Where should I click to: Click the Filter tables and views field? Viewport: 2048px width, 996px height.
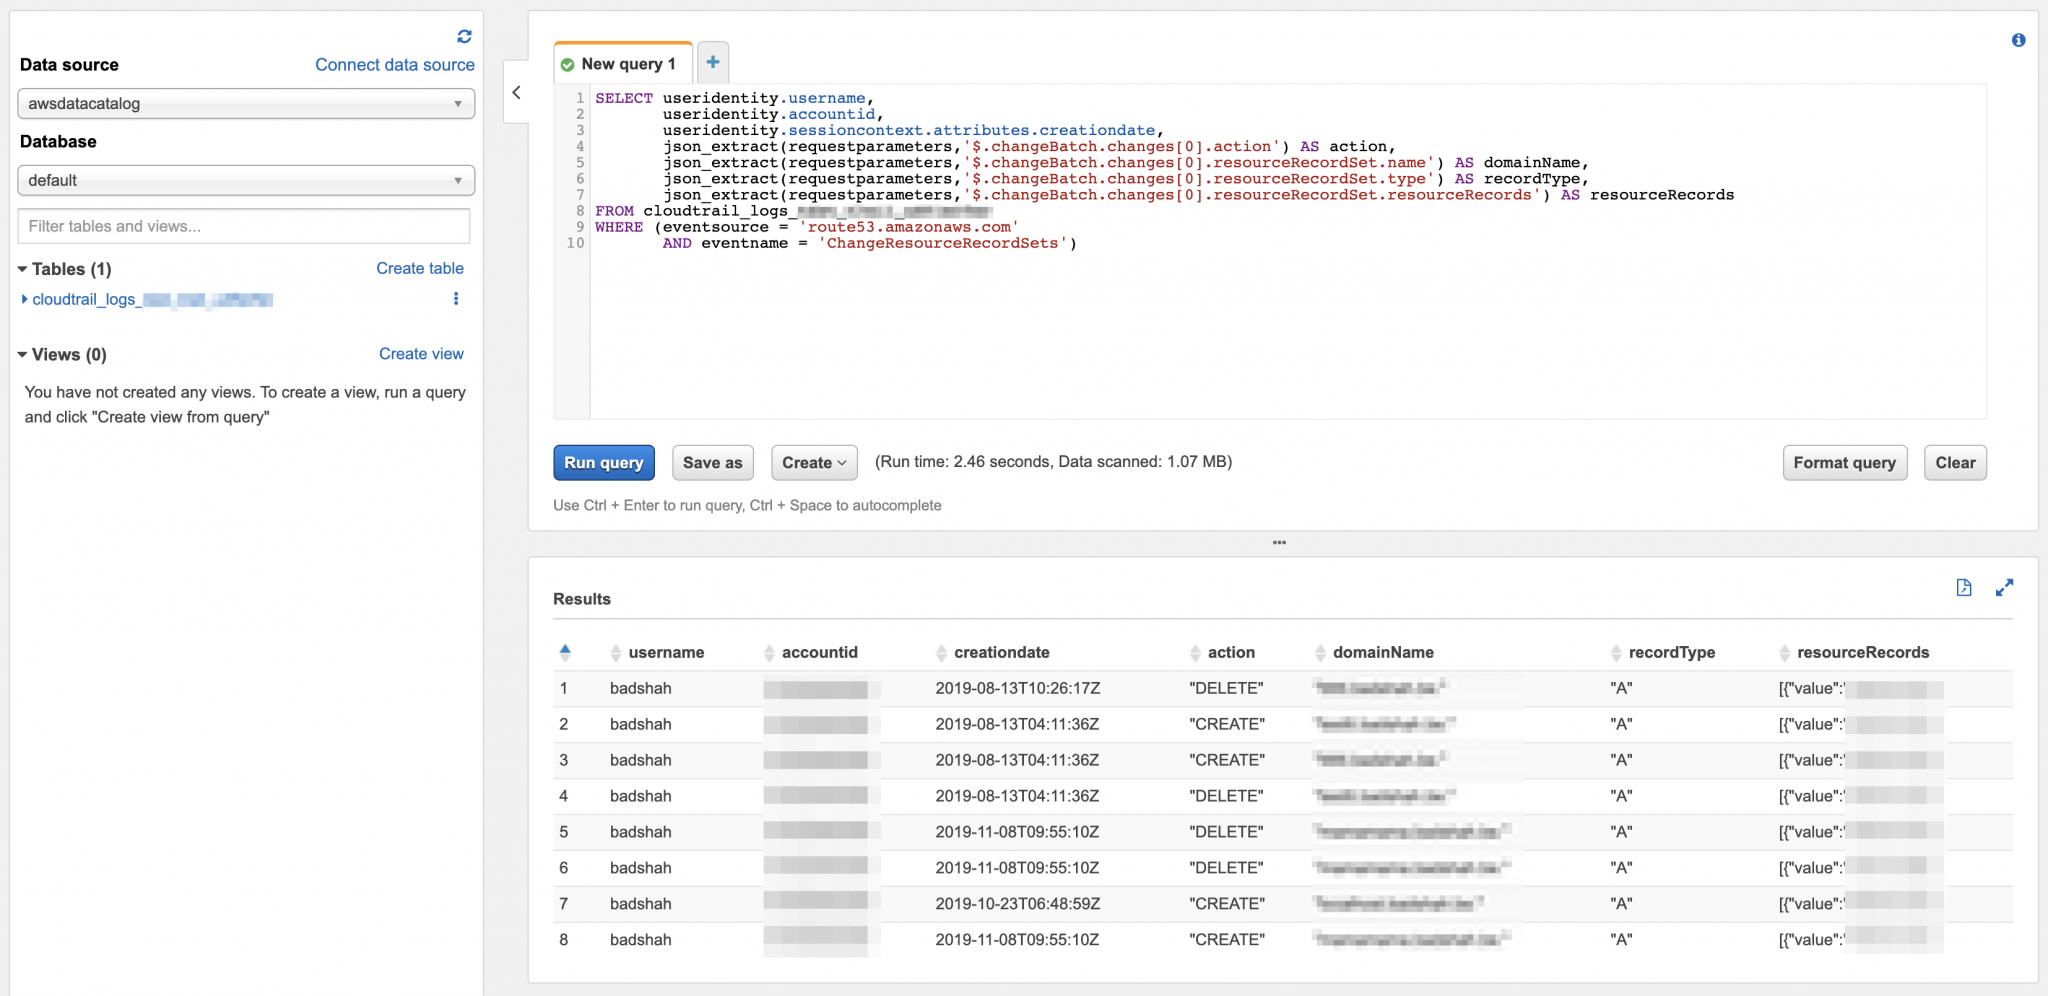(x=244, y=227)
